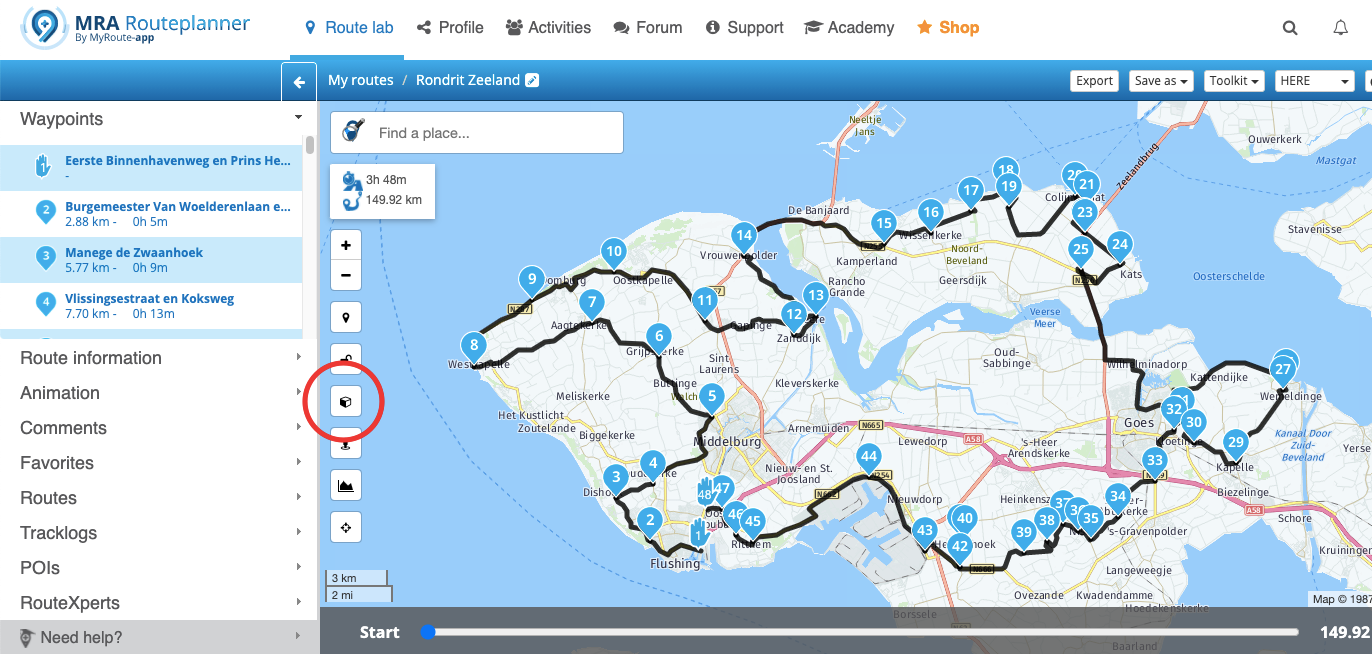Screen dimensions: 1372x654
Task: Select waypoint marker 5 on map
Action: coord(711,399)
